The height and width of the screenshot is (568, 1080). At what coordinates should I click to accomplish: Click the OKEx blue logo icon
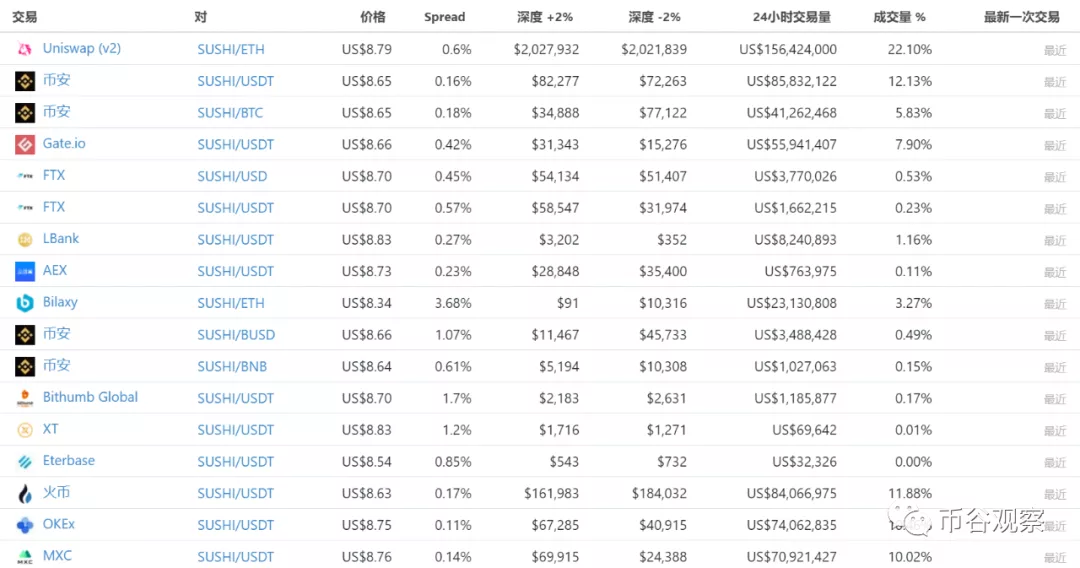(x=25, y=525)
